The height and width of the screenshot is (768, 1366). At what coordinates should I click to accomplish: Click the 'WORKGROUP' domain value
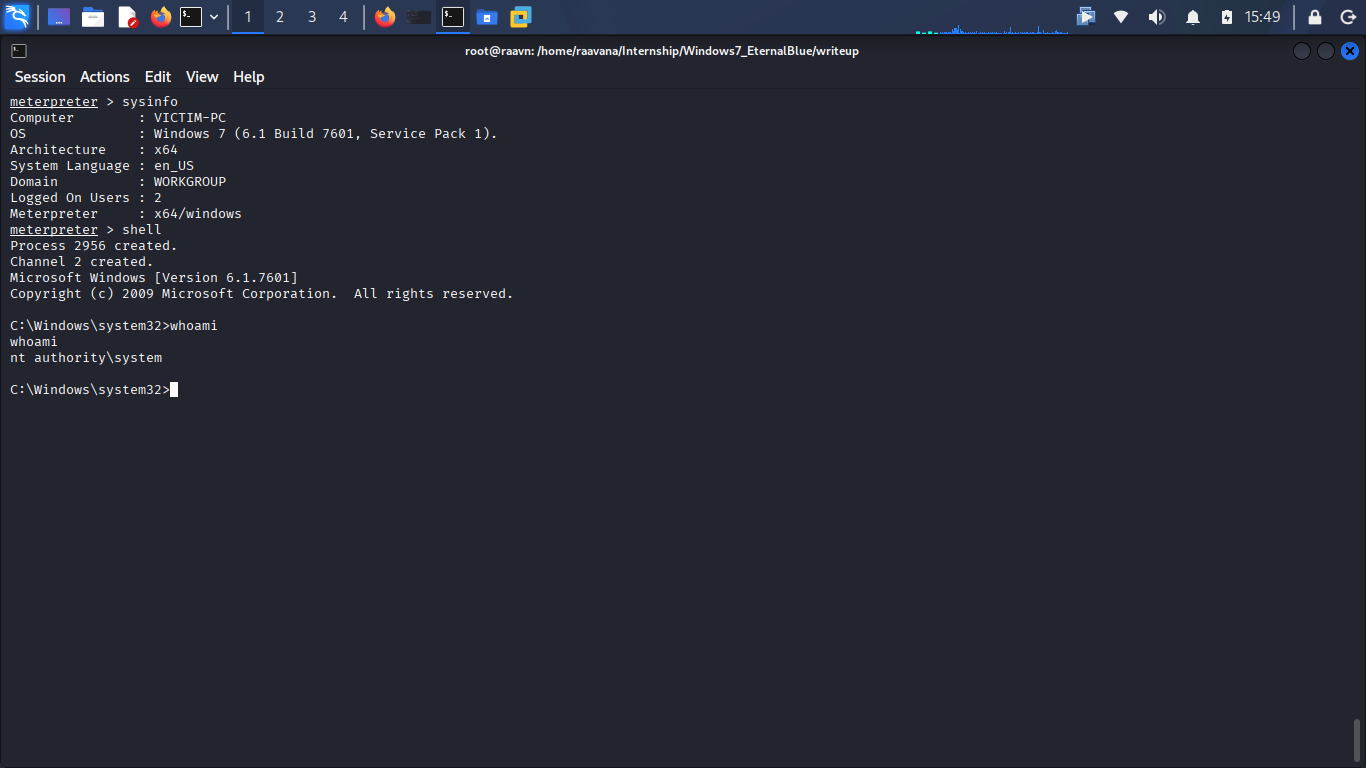coord(190,182)
